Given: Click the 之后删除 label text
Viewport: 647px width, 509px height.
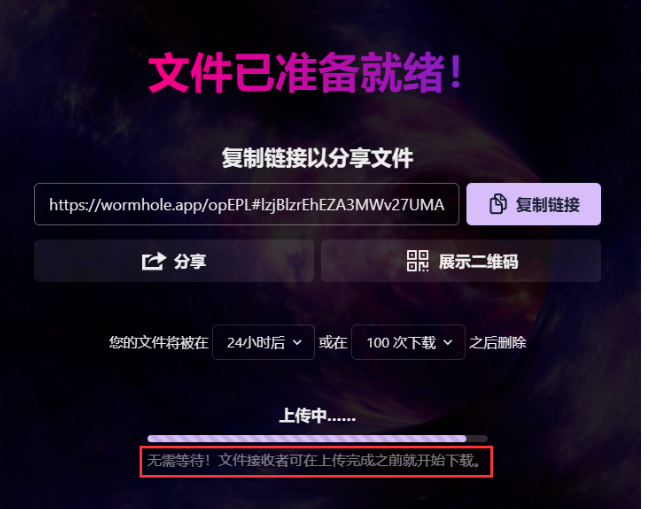Looking at the screenshot, I should click(x=498, y=342).
